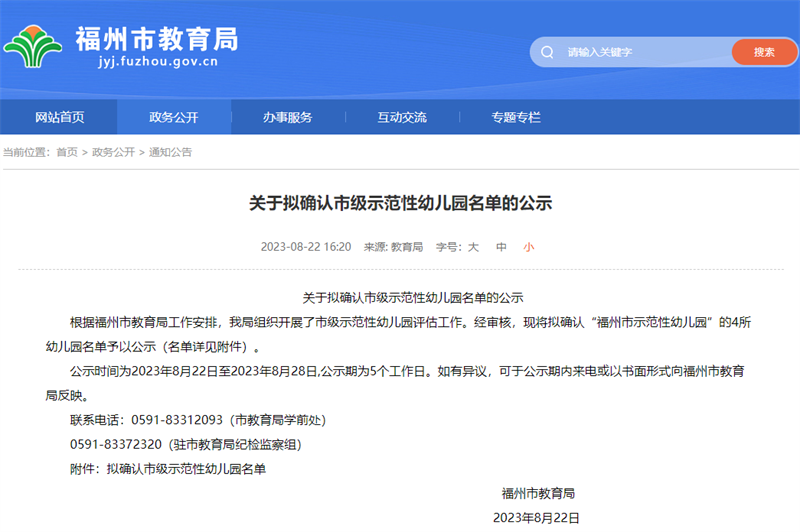Click 首页 in the breadcrumb trail

point(66,152)
